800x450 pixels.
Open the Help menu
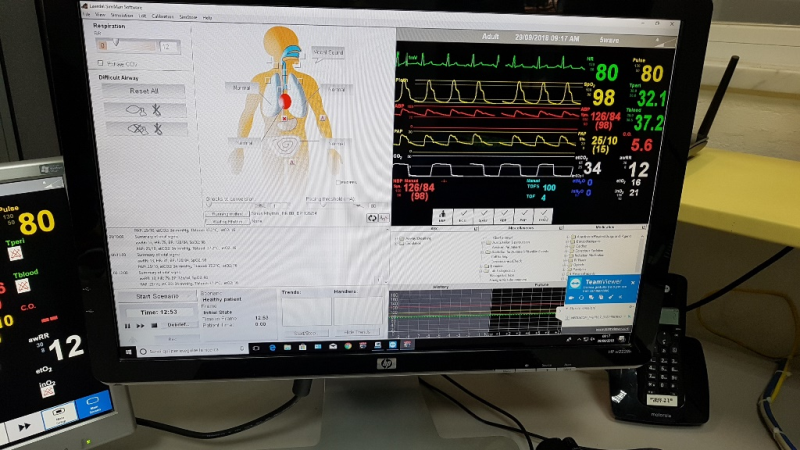coord(207,17)
